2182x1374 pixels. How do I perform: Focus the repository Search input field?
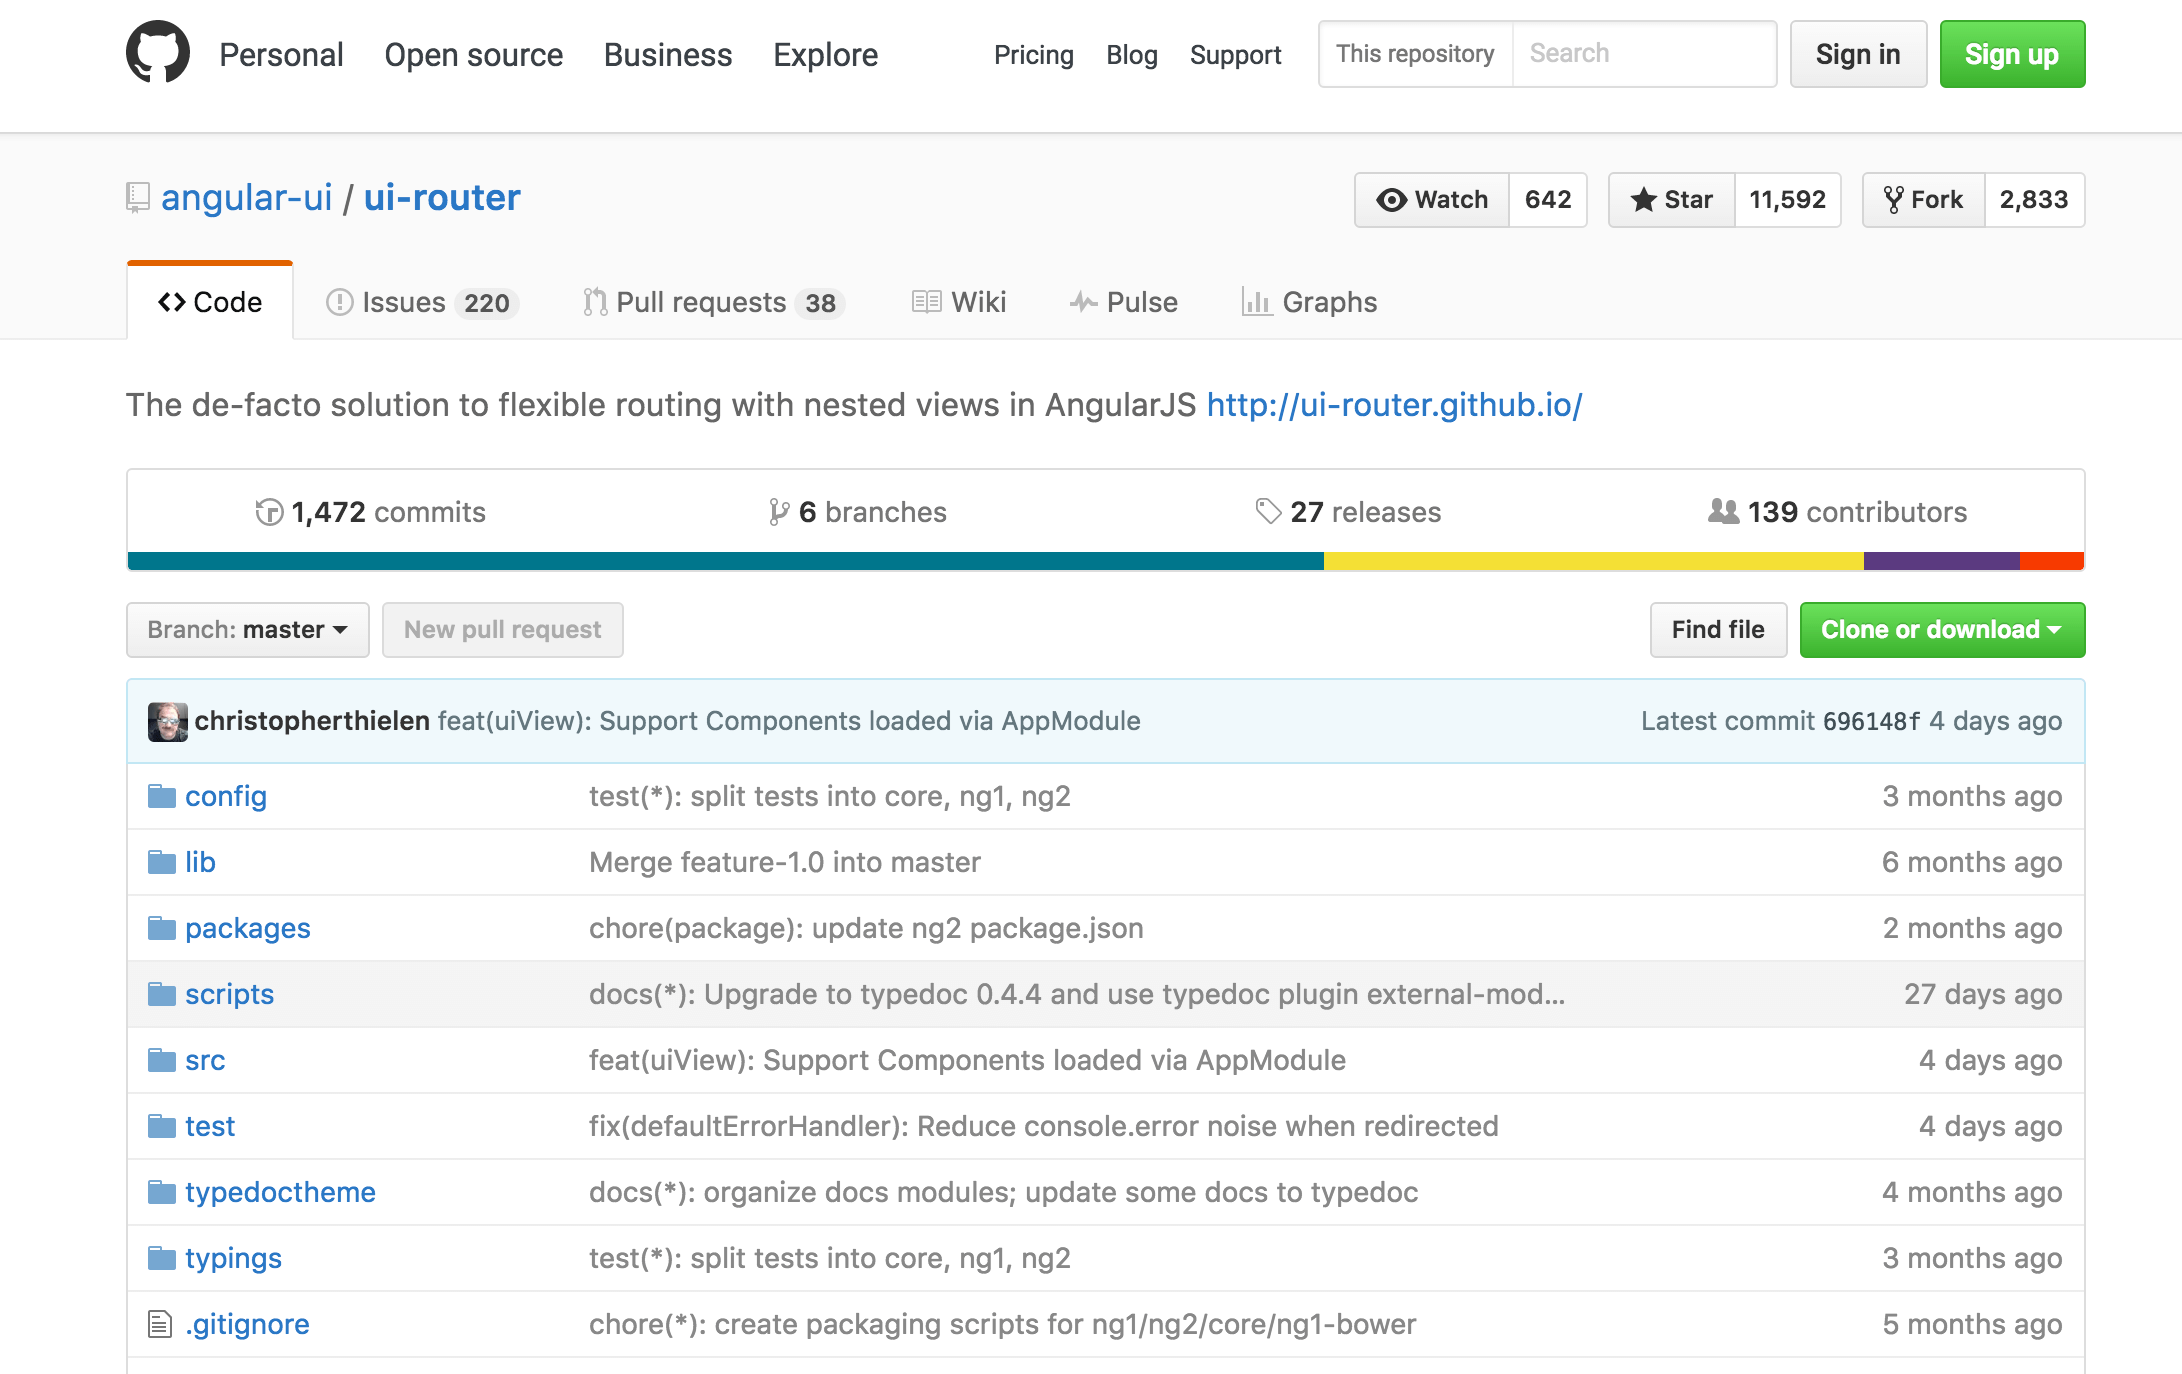point(1644,54)
